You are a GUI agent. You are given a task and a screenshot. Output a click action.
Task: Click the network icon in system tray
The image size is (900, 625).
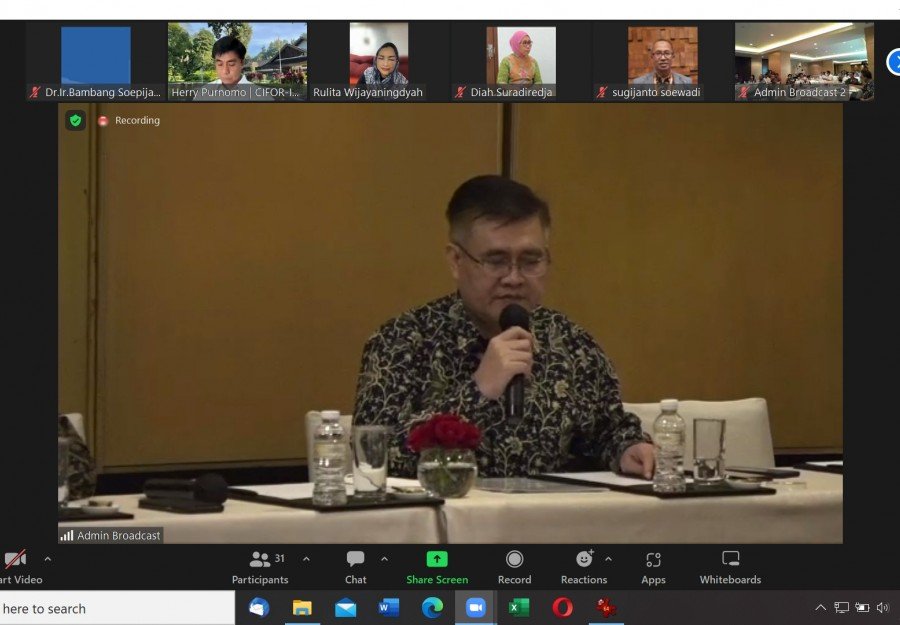point(841,607)
